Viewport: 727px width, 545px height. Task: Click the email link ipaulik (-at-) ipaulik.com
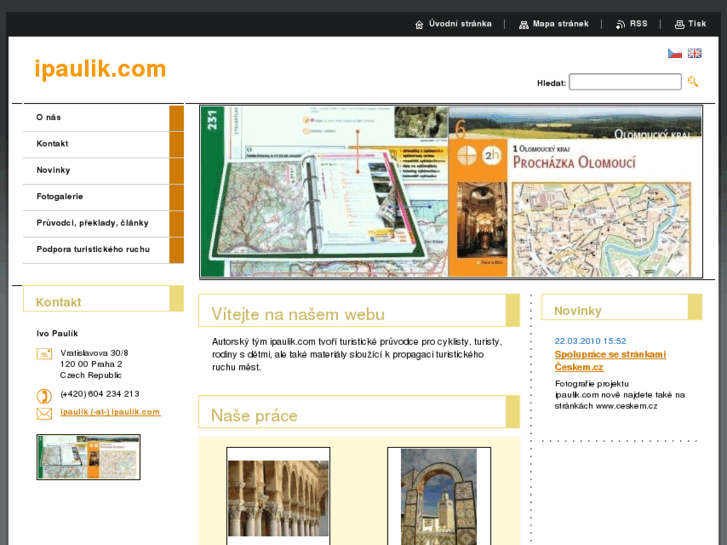point(110,412)
